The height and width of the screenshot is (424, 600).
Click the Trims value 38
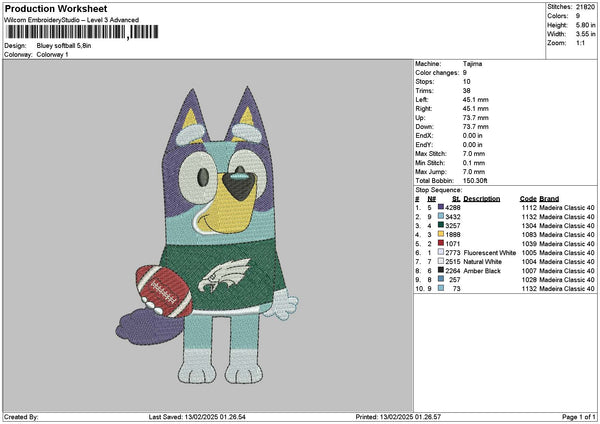click(x=466, y=91)
